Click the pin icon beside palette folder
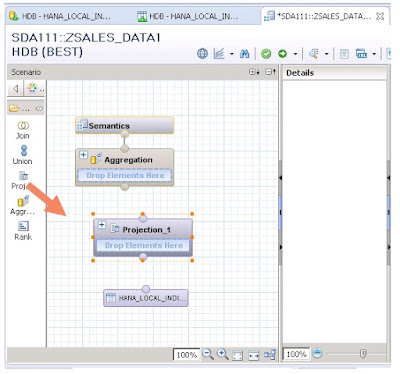Screen dimensions: 400x374 point(39,108)
